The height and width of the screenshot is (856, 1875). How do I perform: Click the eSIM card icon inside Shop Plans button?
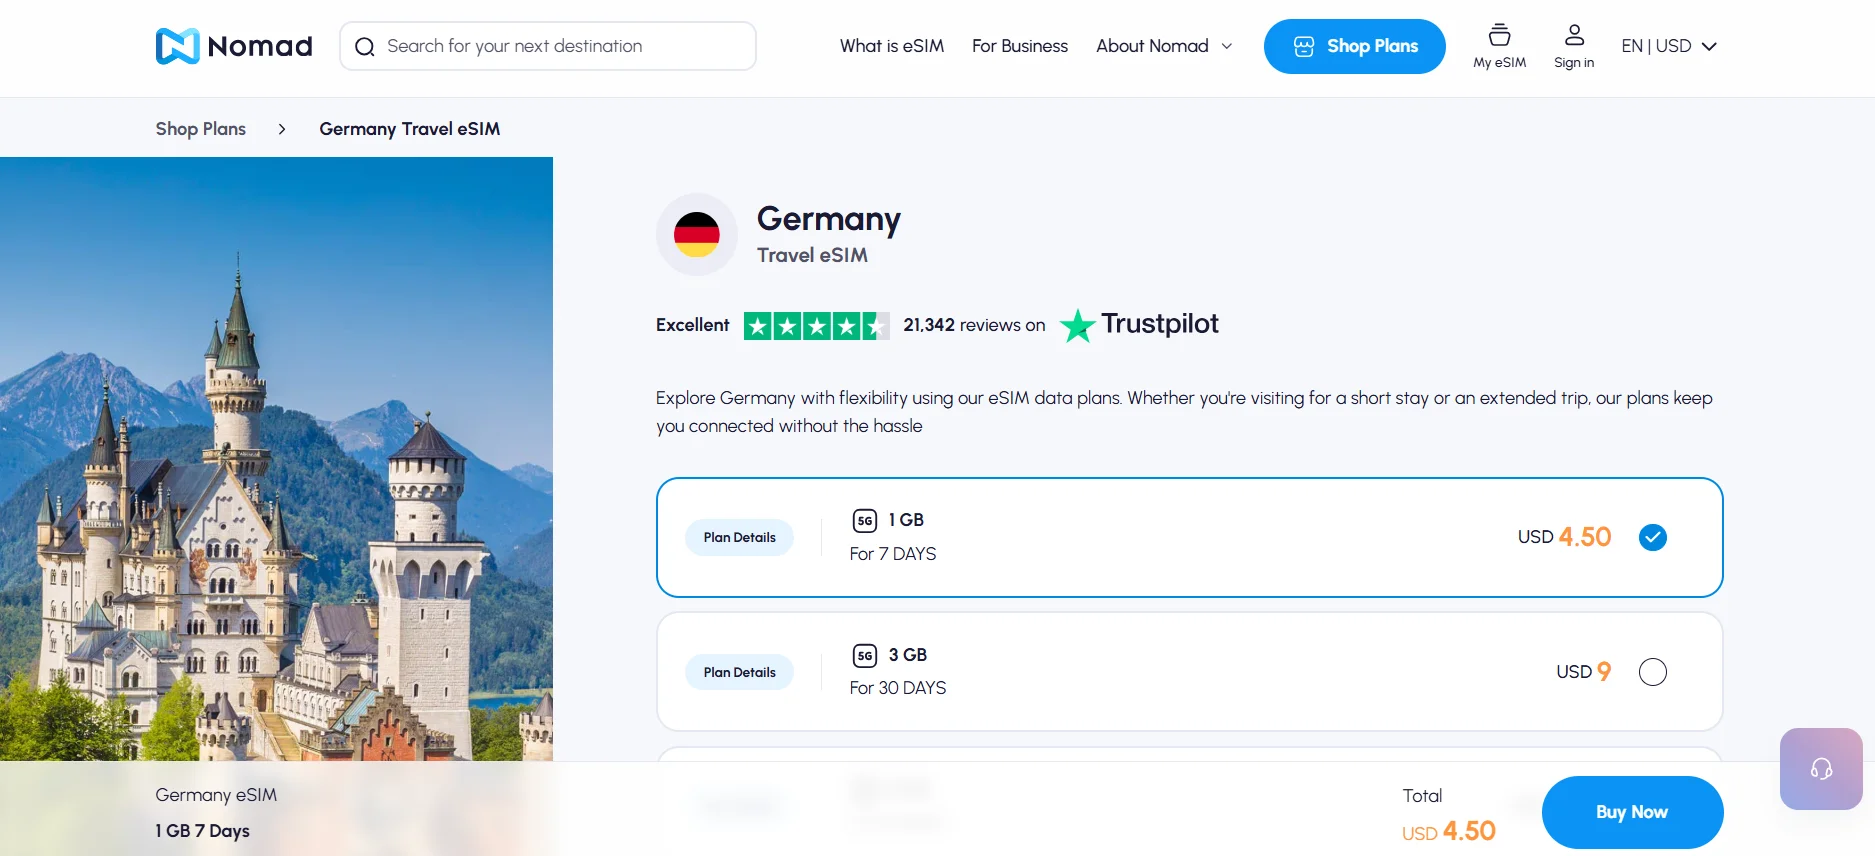pyautogui.click(x=1303, y=45)
